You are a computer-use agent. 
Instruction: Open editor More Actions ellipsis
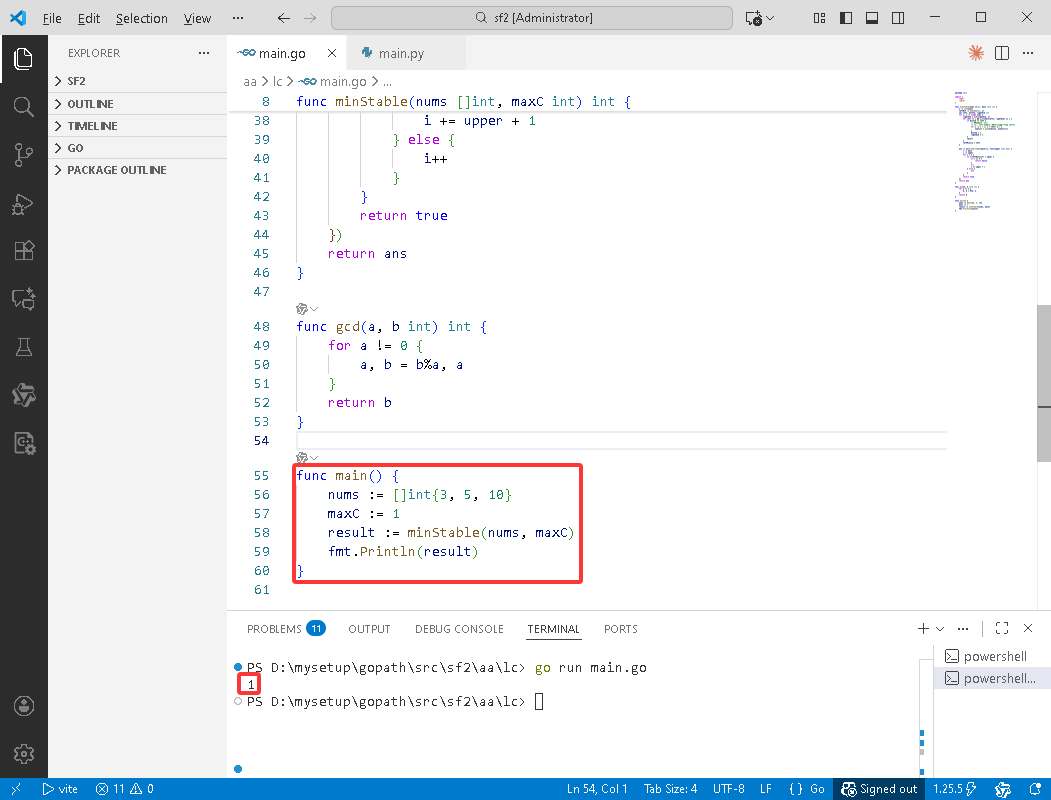1028,53
